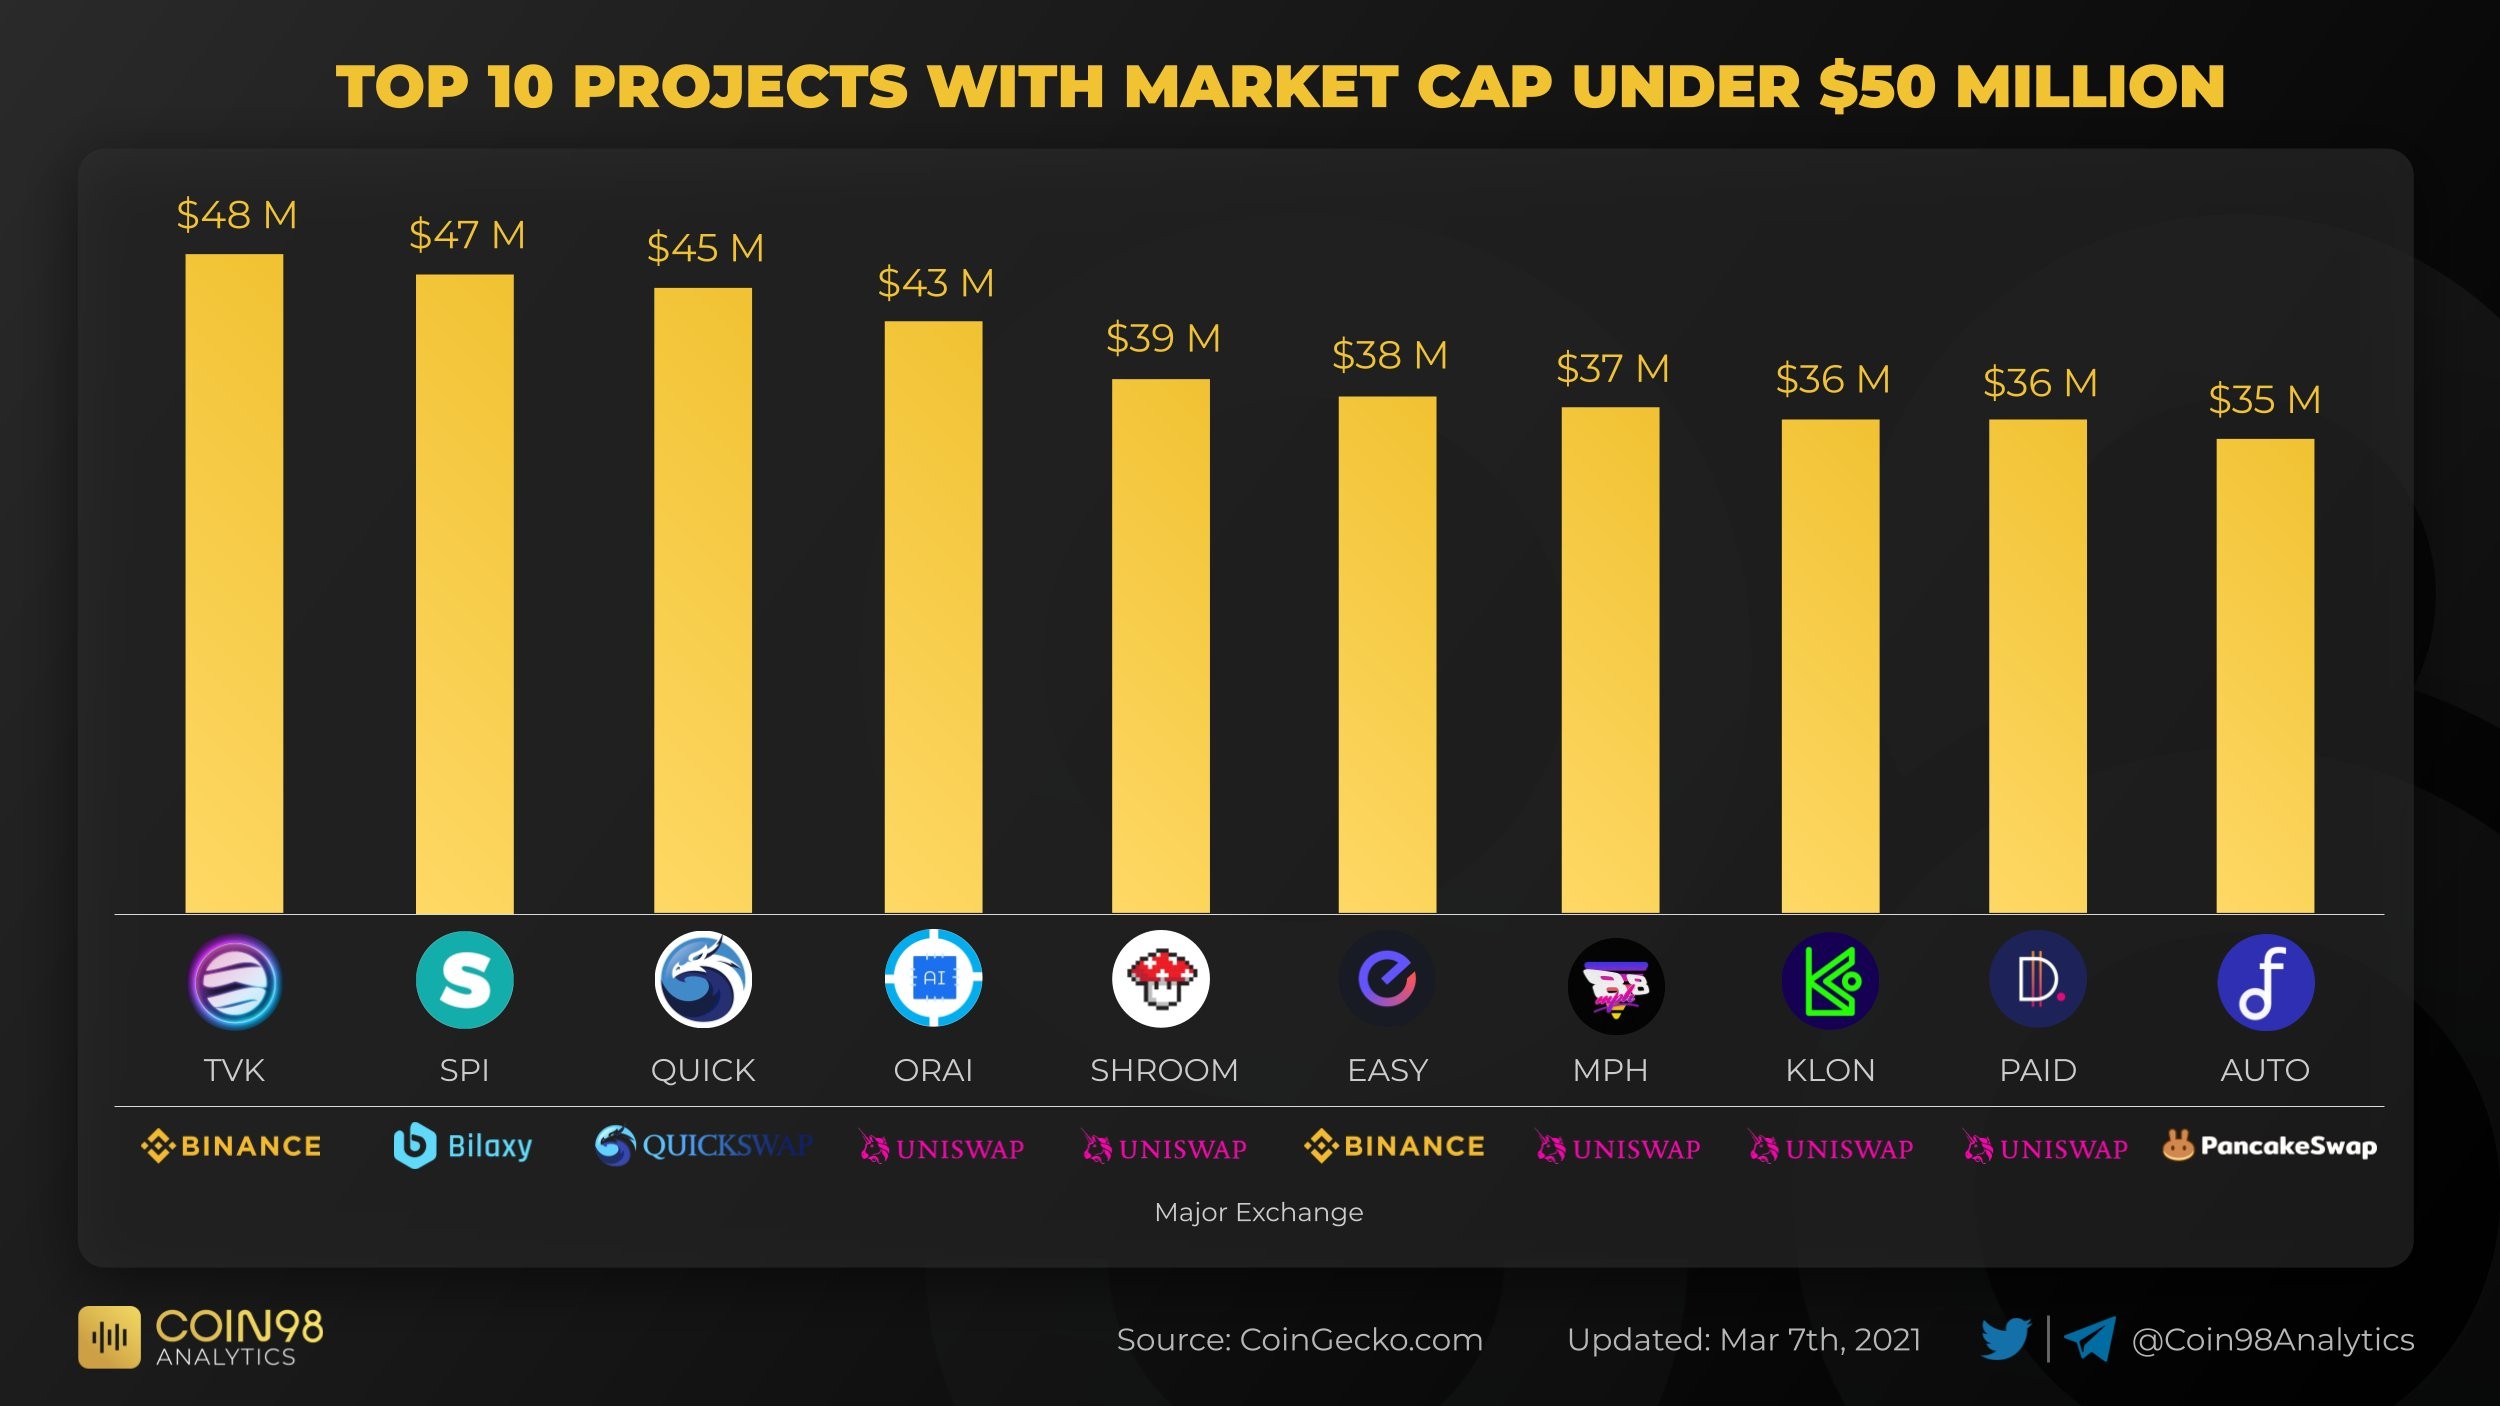Select the SPI teal S icon
Image resolution: width=2500 pixels, height=1406 pixels.
click(465, 980)
